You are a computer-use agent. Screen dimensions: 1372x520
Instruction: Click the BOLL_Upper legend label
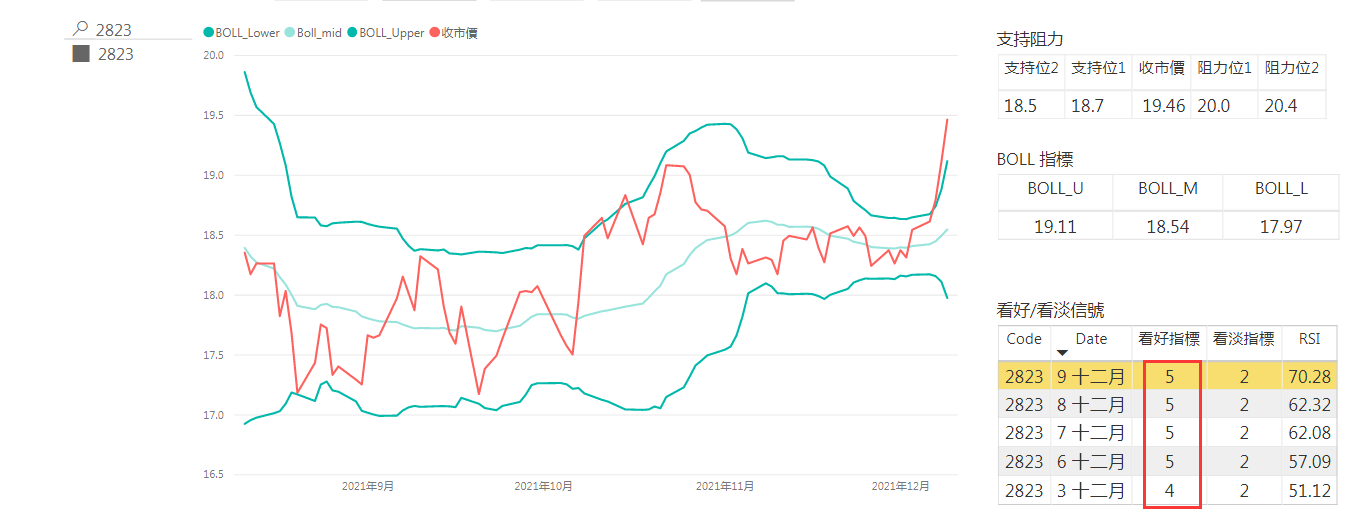pos(392,33)
